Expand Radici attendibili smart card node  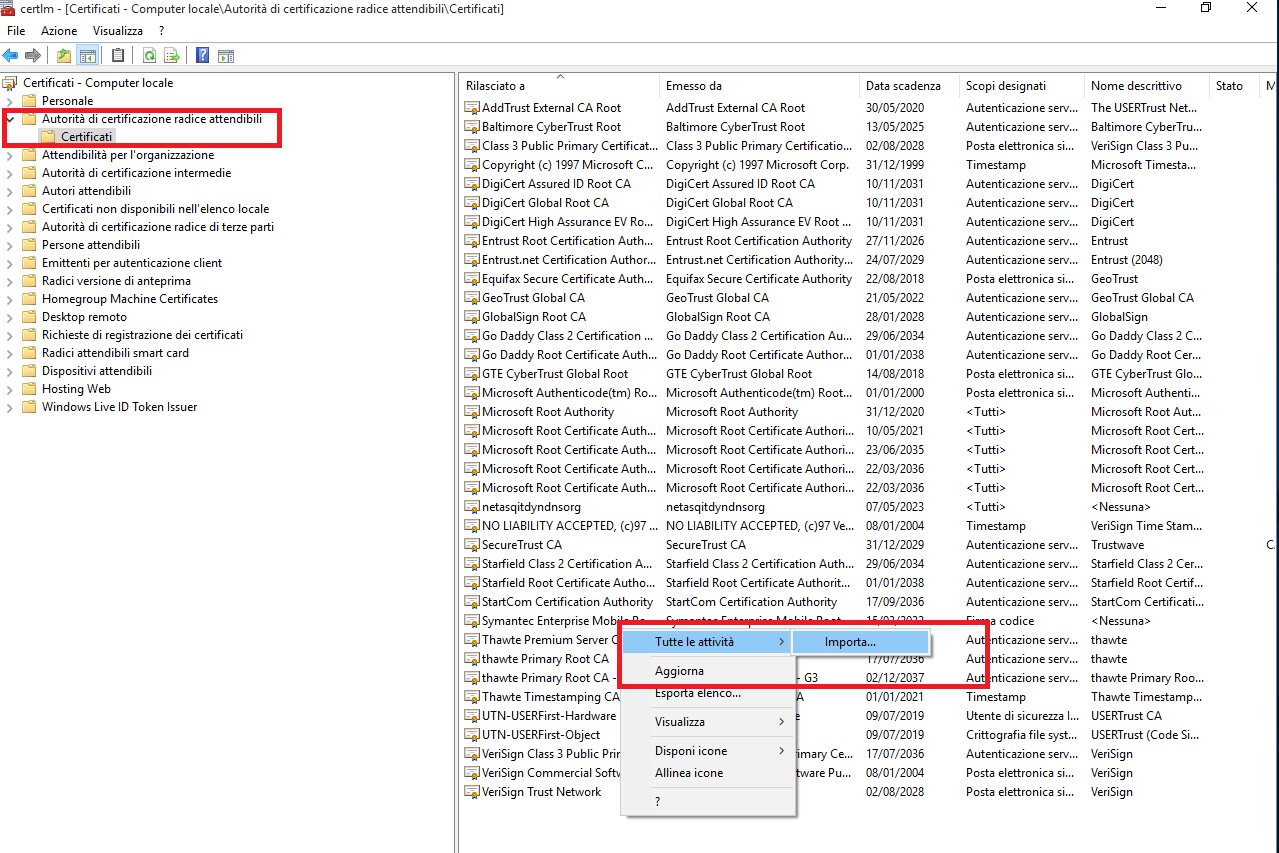click(10, 353)
